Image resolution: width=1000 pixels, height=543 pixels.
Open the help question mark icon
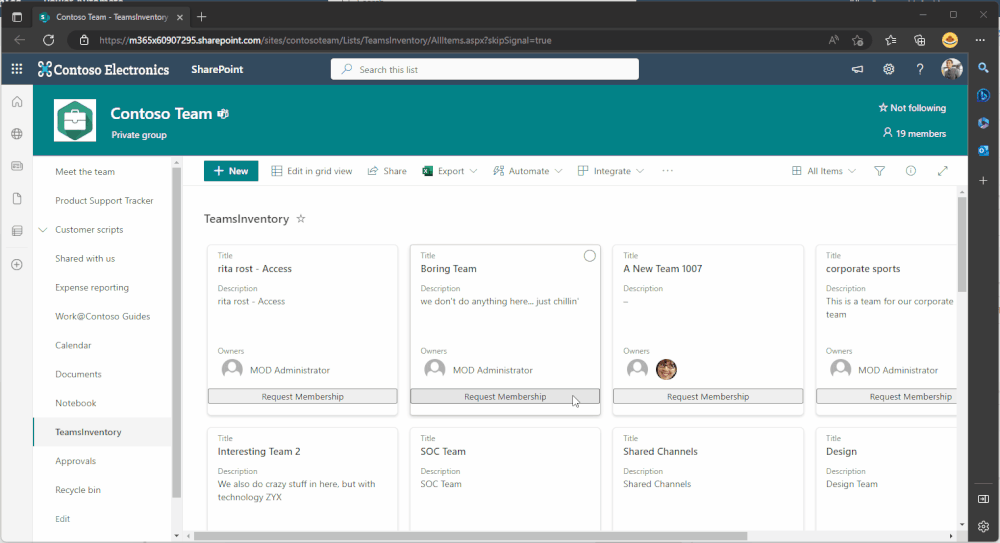[x=920, y=69]
